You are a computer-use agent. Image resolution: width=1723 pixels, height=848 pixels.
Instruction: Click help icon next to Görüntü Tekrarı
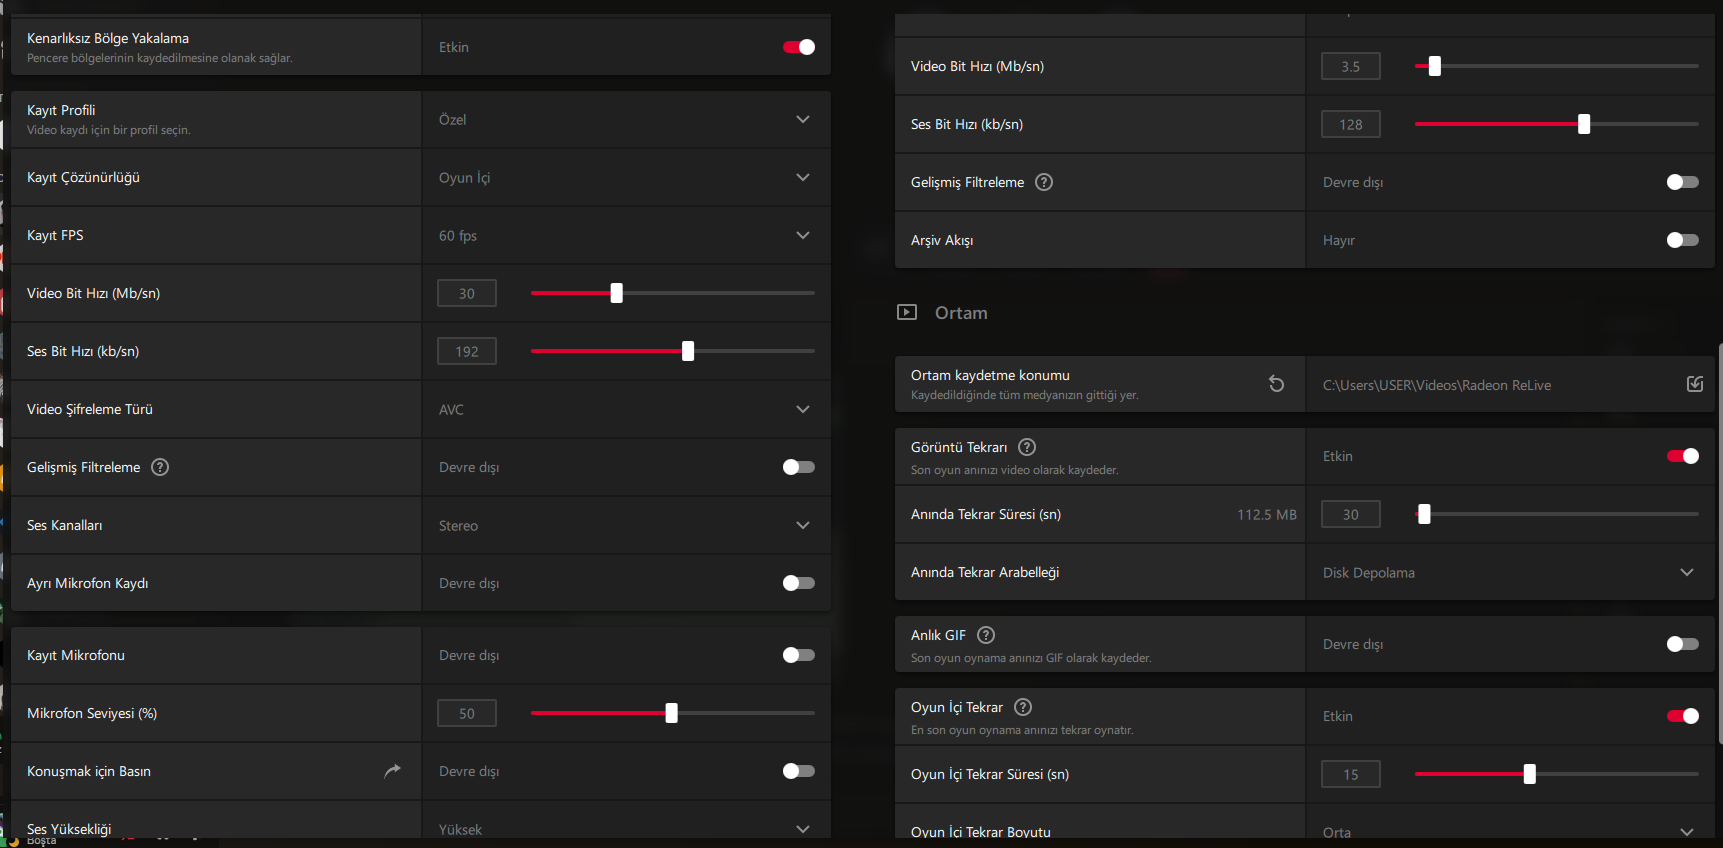1027,447
